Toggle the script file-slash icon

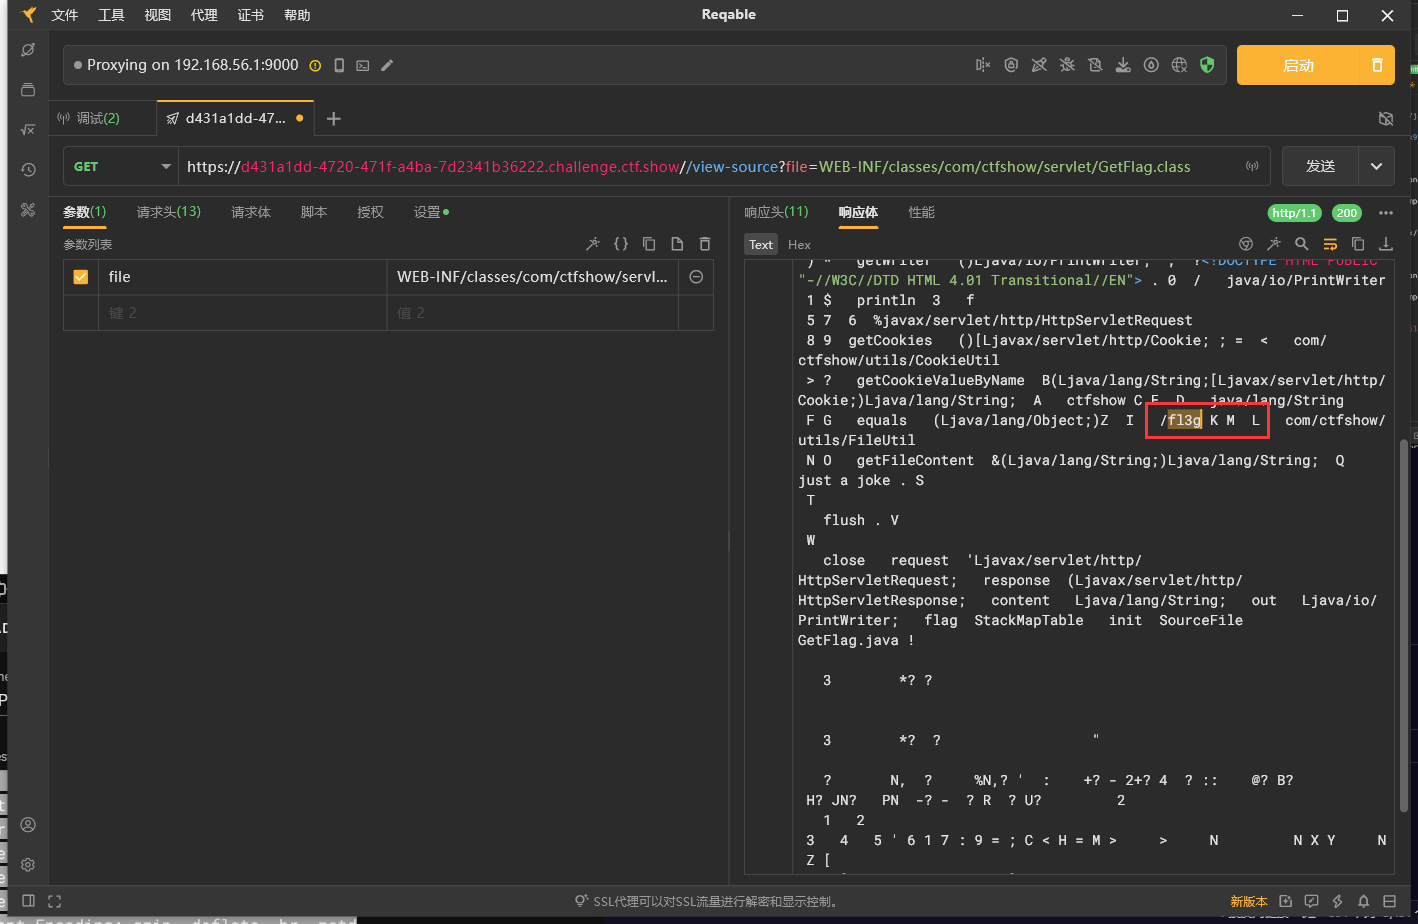[x=1095, y=65]
